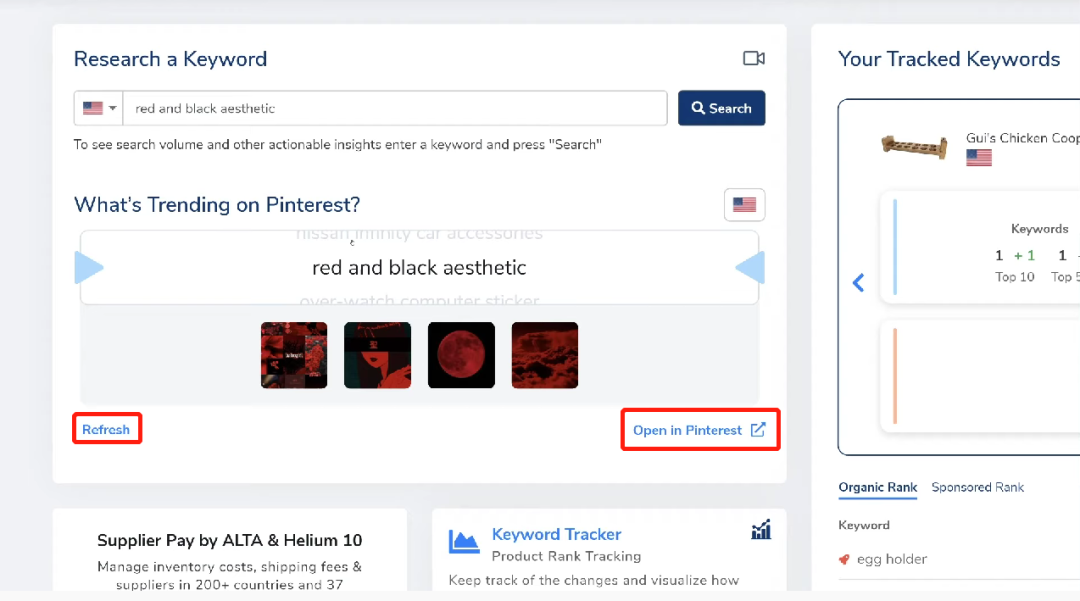
Task: Click the Gui's Chicken Coop product image
Action: pyautogui.click(x=914, y=146)
